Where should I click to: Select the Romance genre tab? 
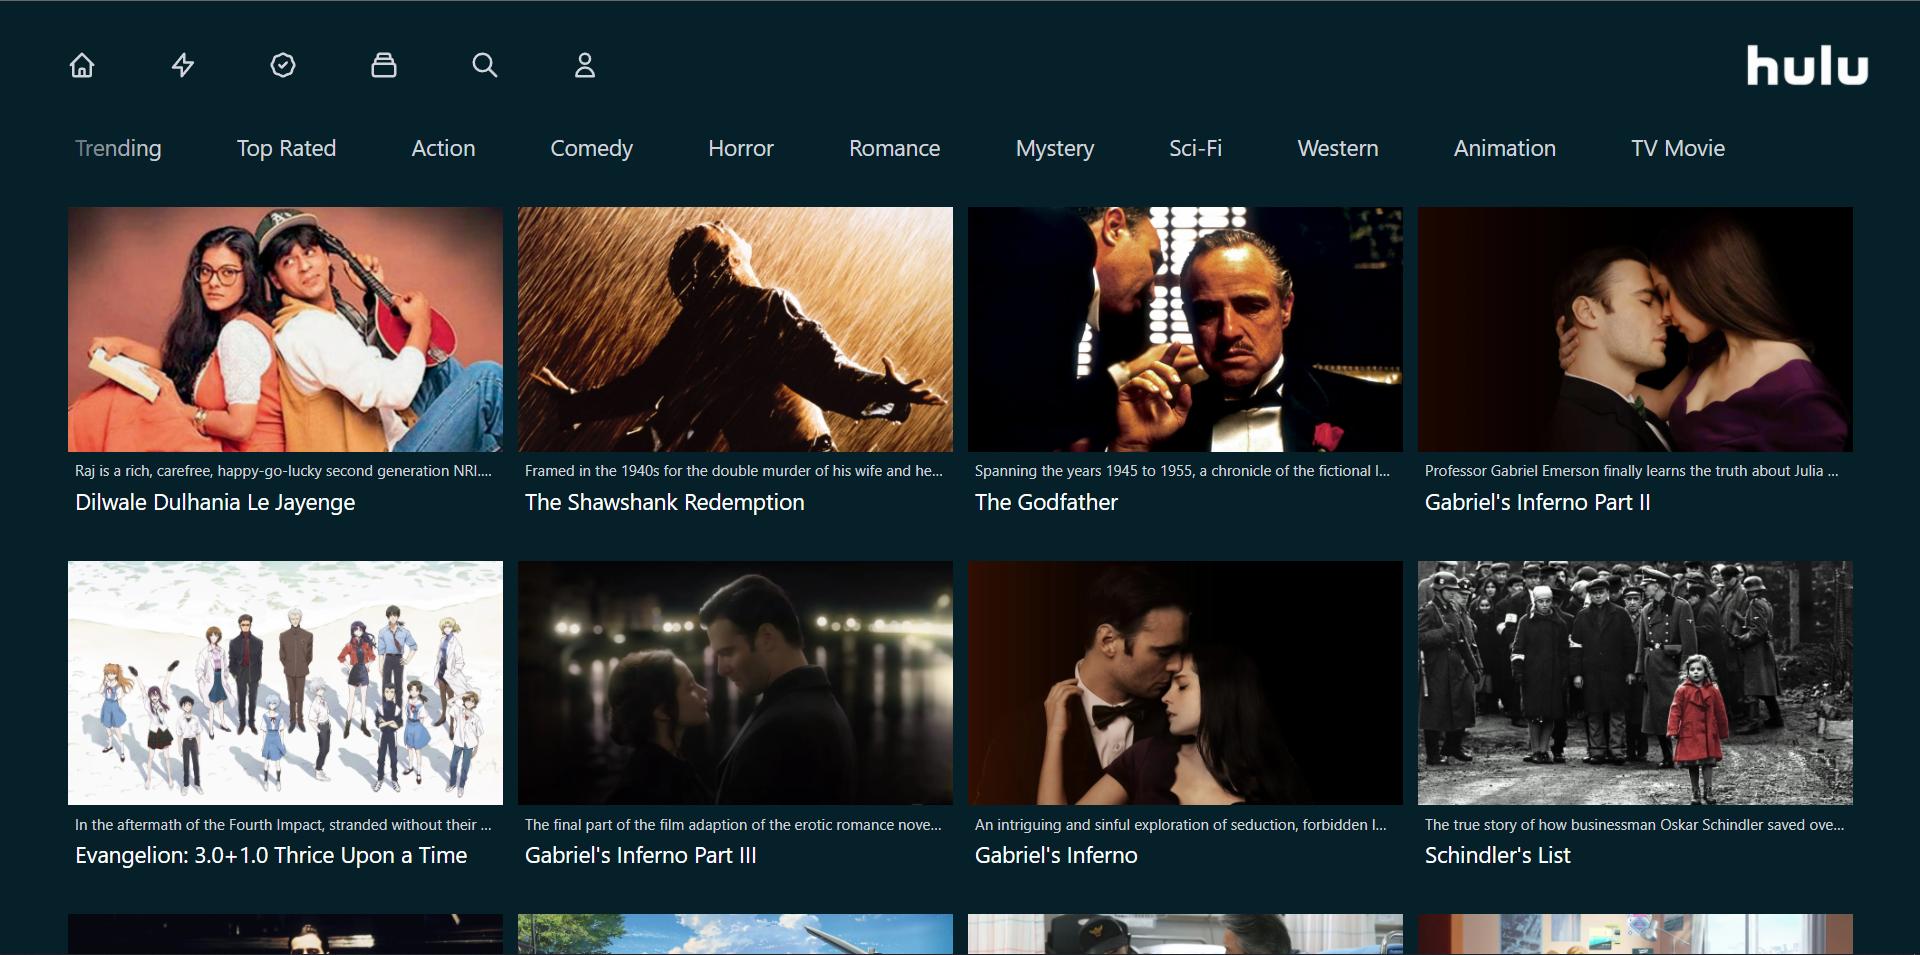click(x=894, y=148)
